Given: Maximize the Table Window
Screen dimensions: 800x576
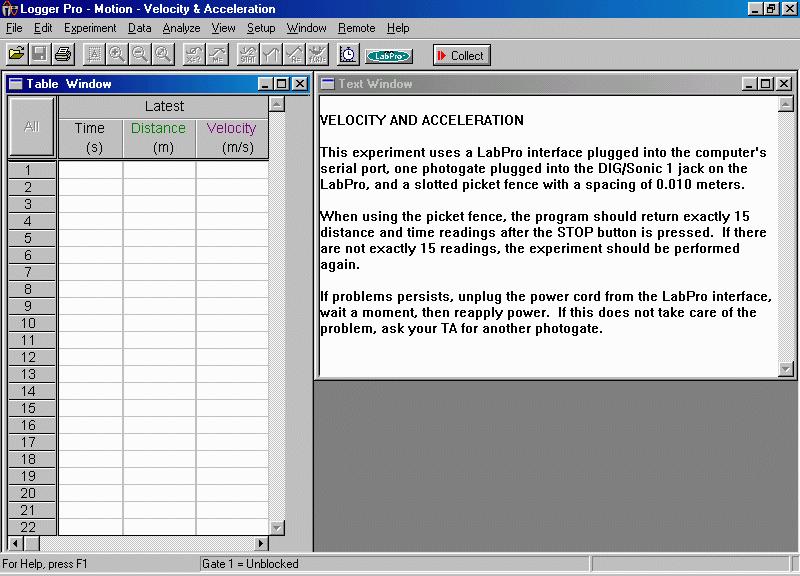Looking at the screenshot, I should tap(282, 84).
